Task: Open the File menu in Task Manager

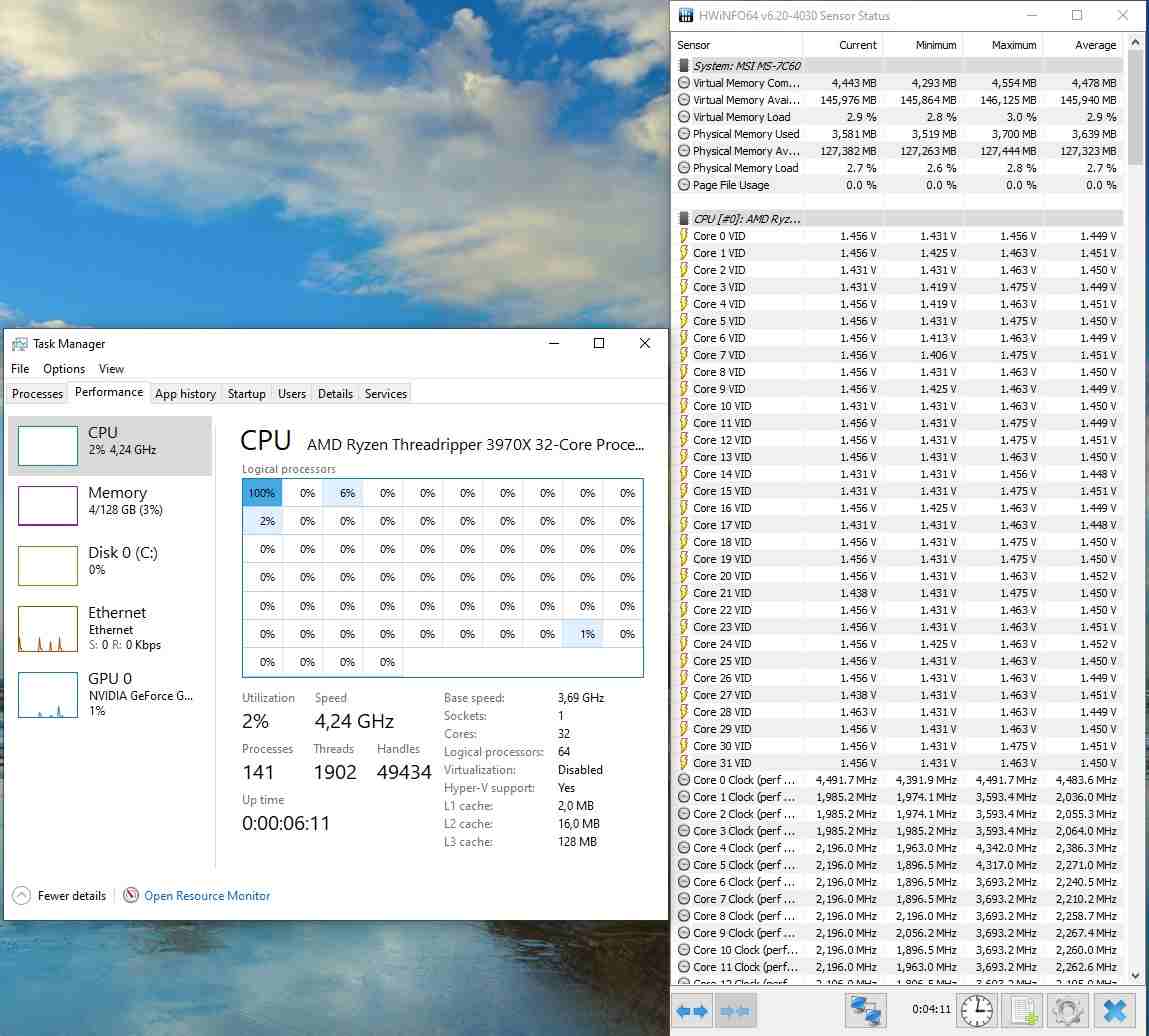Action: tap(21, 369)
